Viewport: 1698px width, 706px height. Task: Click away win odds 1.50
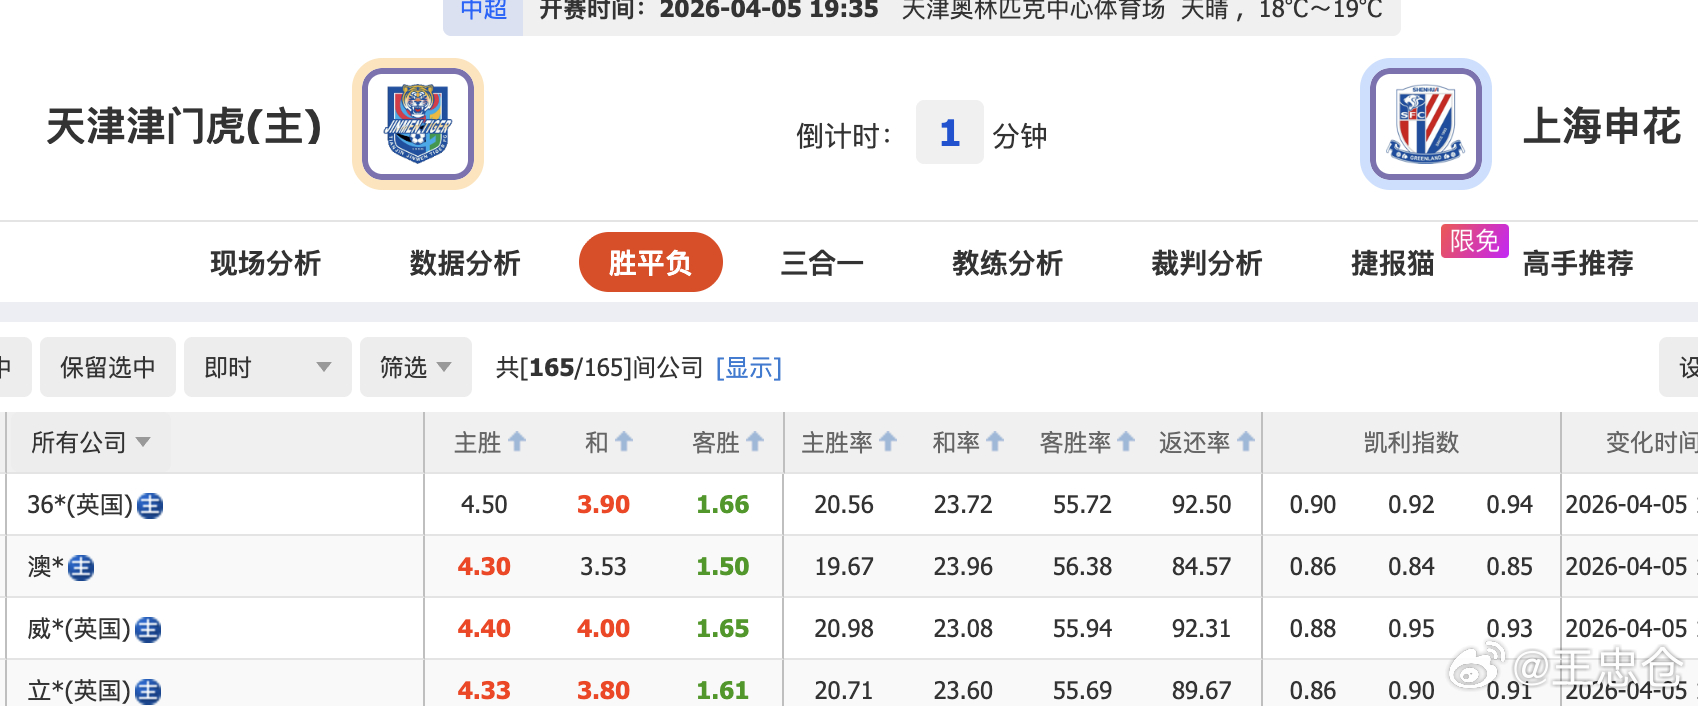[723, 567]
